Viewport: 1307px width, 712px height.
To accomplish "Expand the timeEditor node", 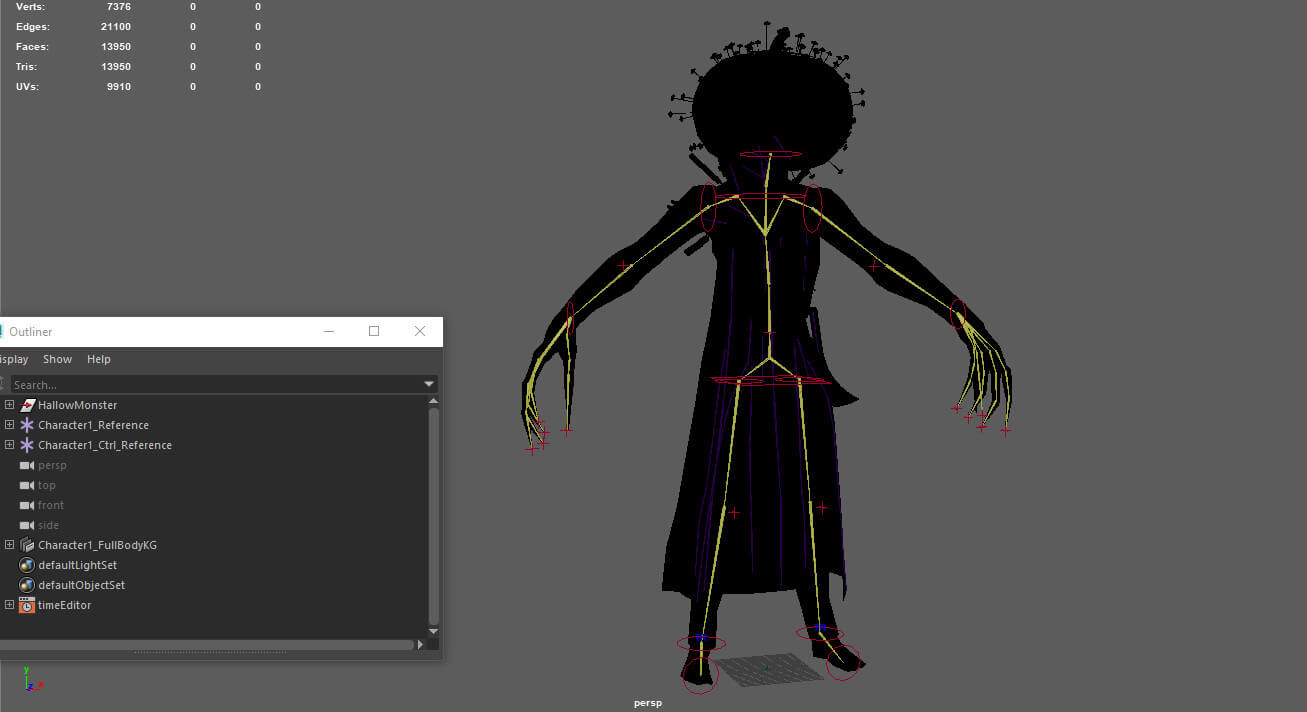I will coord(9,605).
